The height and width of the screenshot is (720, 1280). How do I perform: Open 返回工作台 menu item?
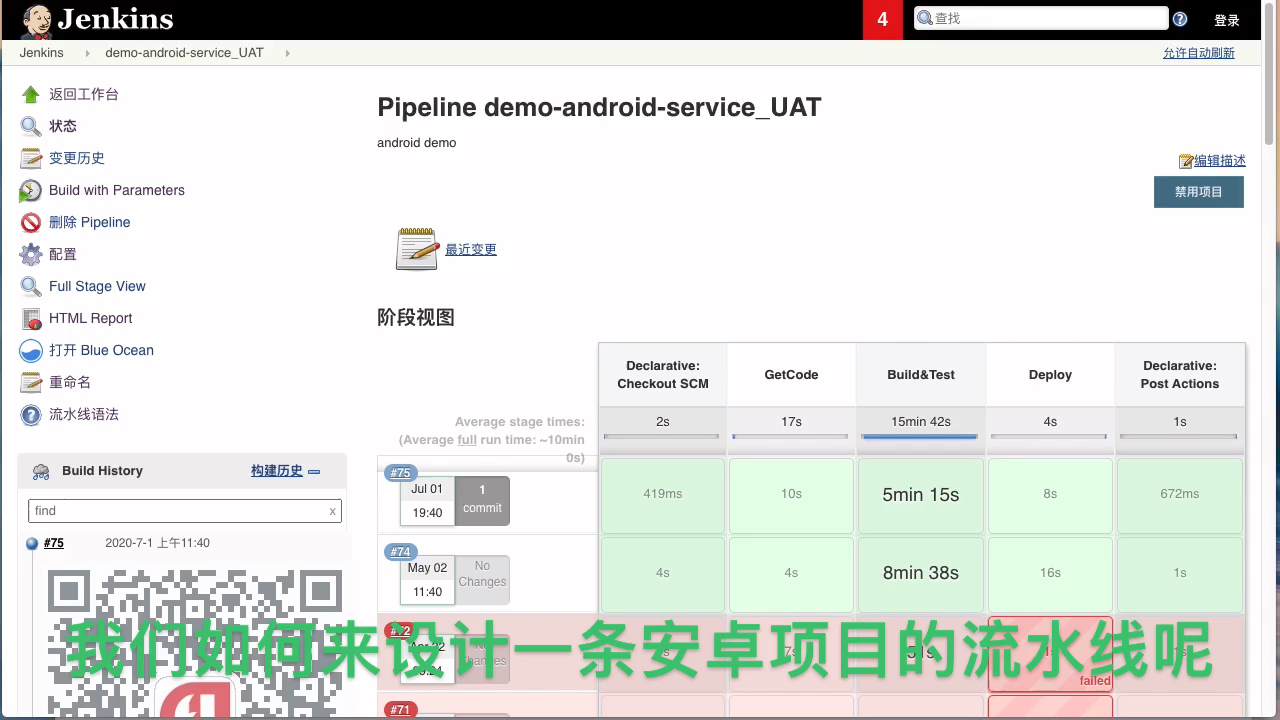[84, 94]
